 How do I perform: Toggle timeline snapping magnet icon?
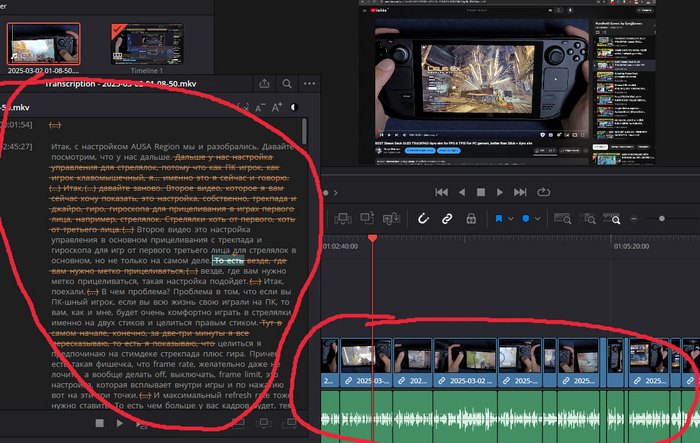click(423, 218)
